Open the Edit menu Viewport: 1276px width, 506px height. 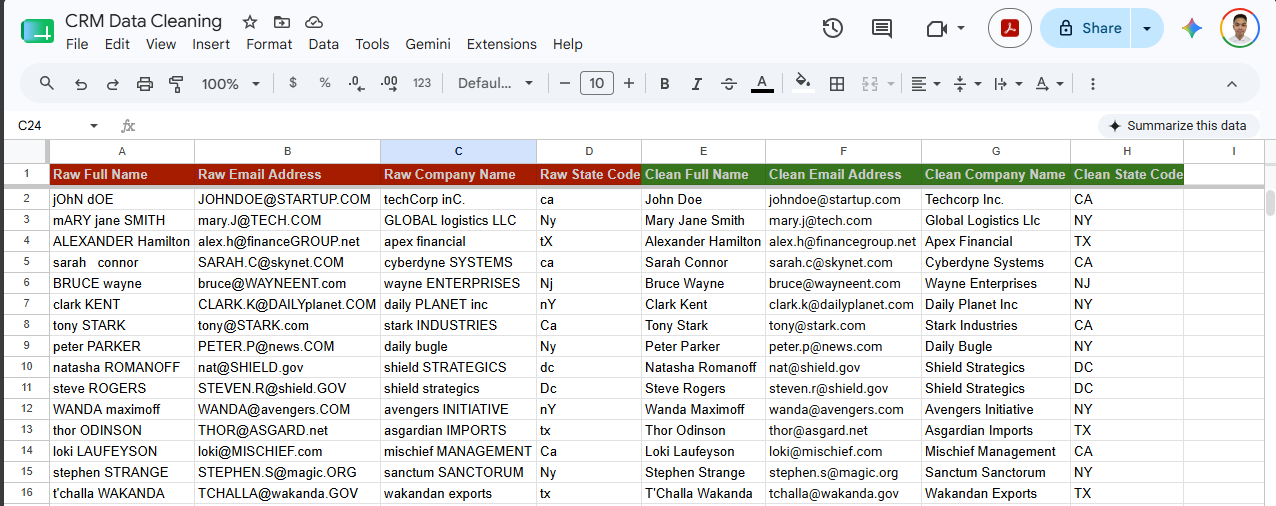tap(117, 44)
